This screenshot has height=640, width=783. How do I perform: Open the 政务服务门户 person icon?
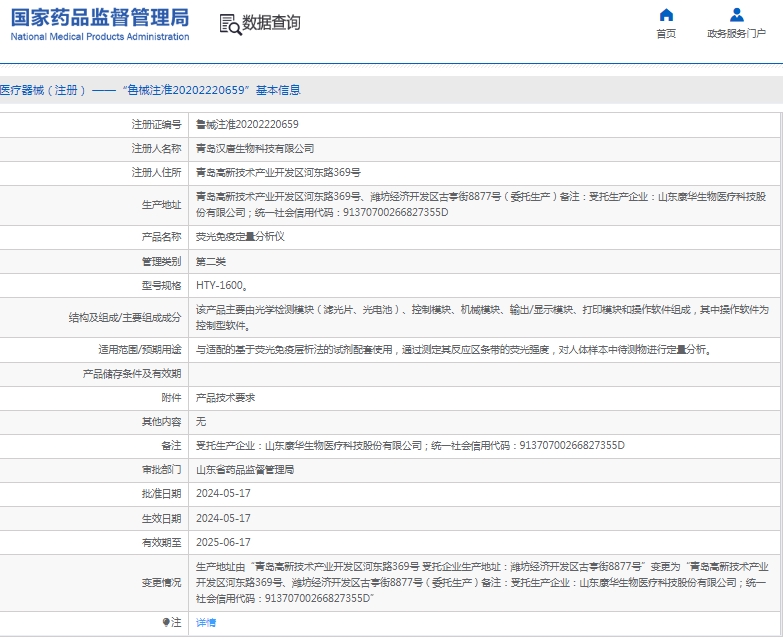click(x=737, y=15)
